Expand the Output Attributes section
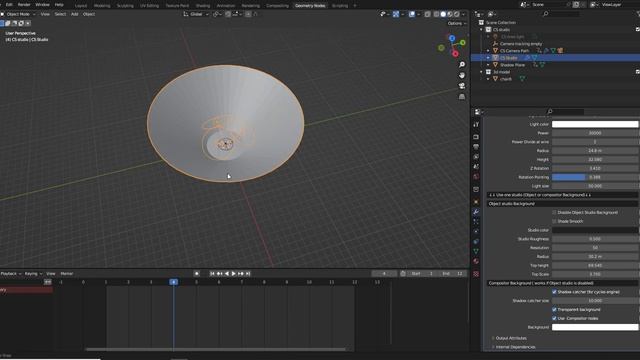Image resolution: width=640 pixels, height=360 pixels. 511,338
